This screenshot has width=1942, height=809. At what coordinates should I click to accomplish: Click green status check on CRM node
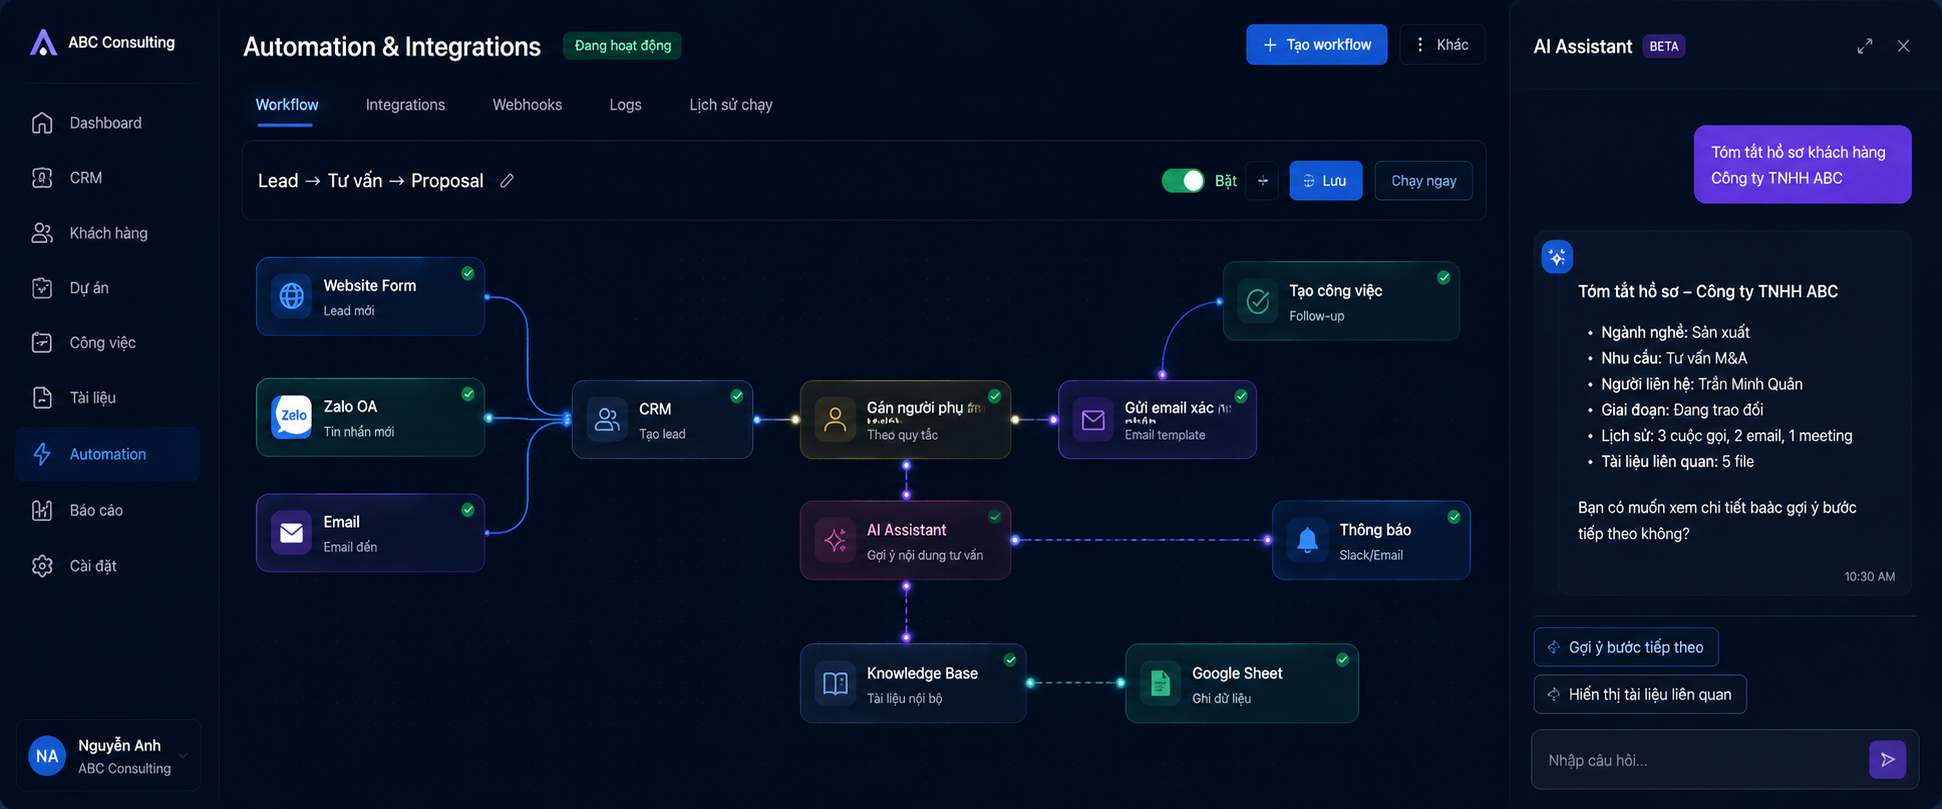[x=737, y=396]
